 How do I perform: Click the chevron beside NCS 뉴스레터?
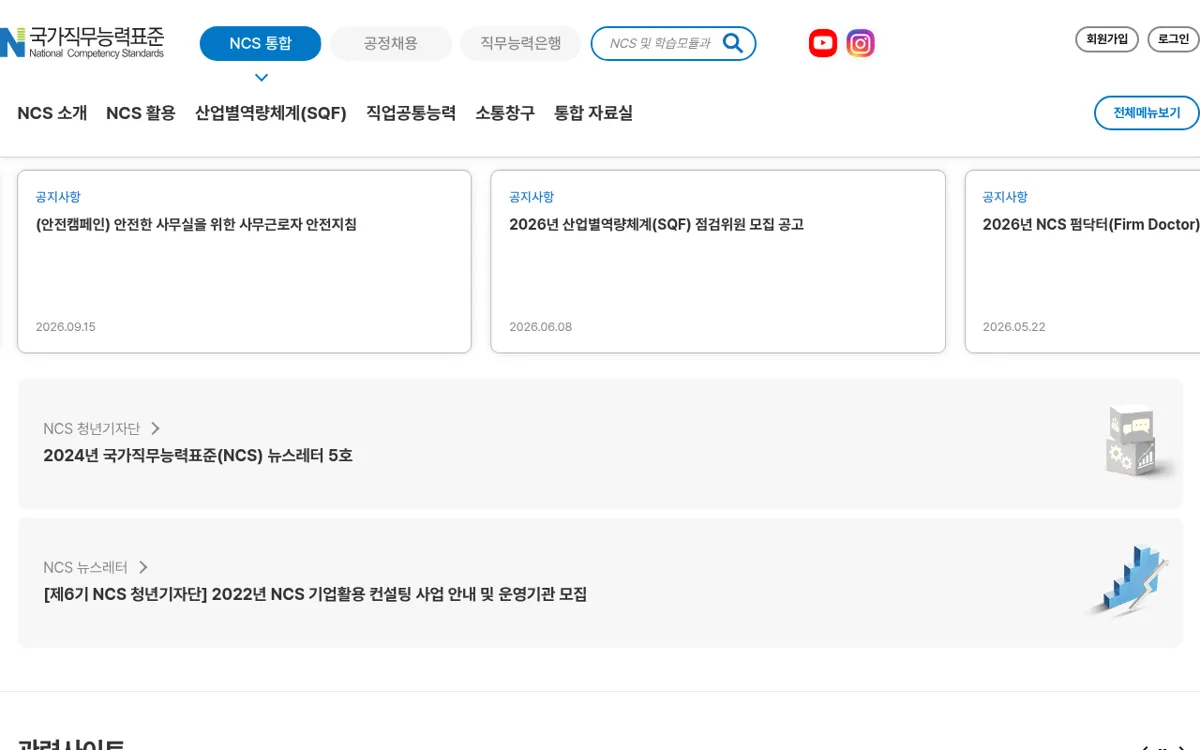pyautogui.click(x=143, y=567)
